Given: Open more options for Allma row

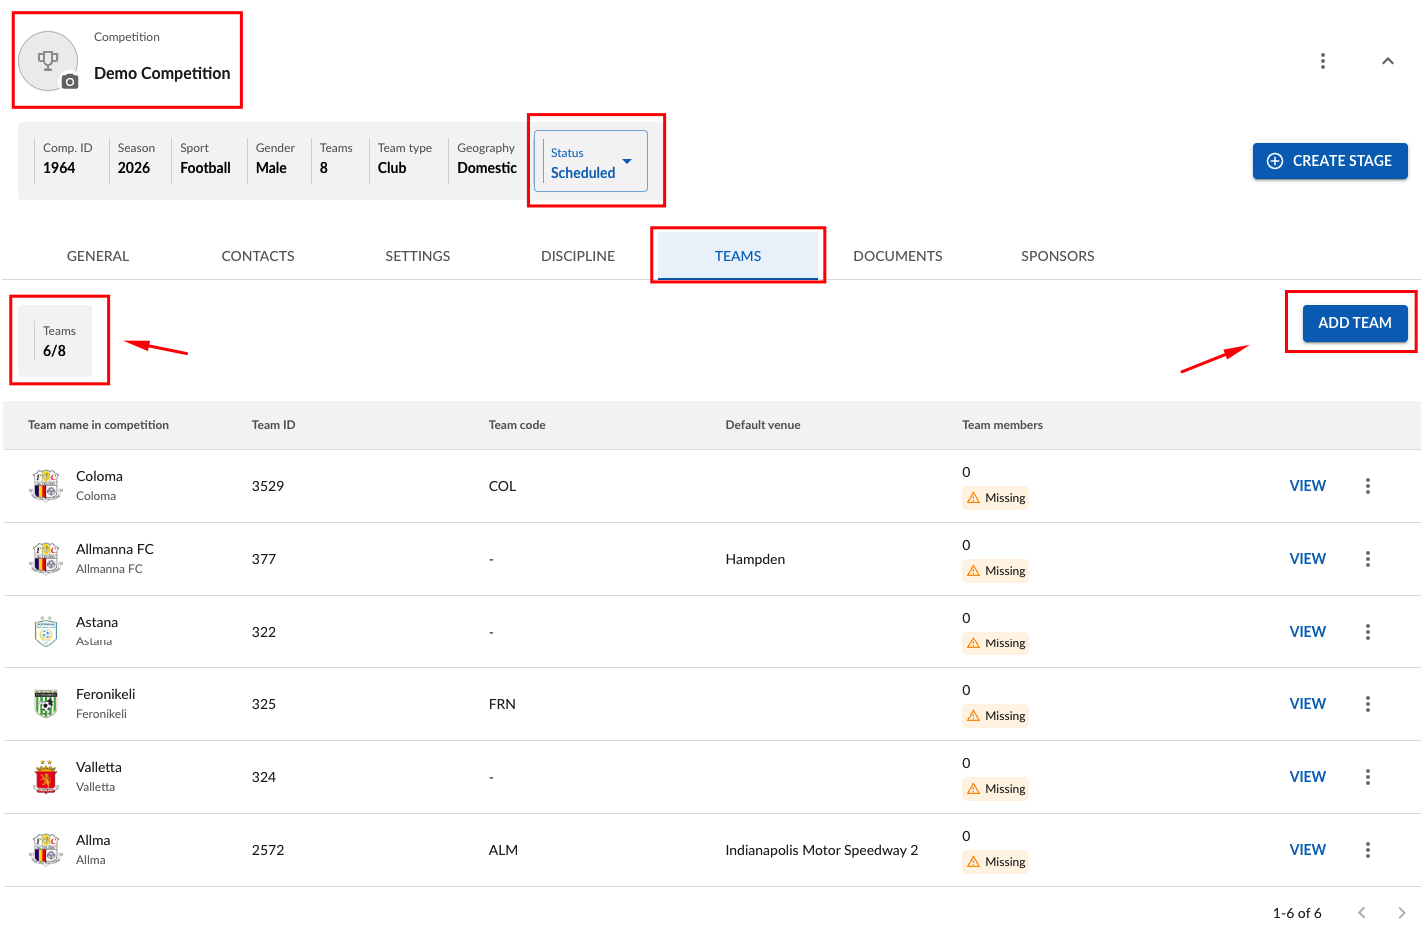Looking at the screenshot, I should click(1368, 850).
